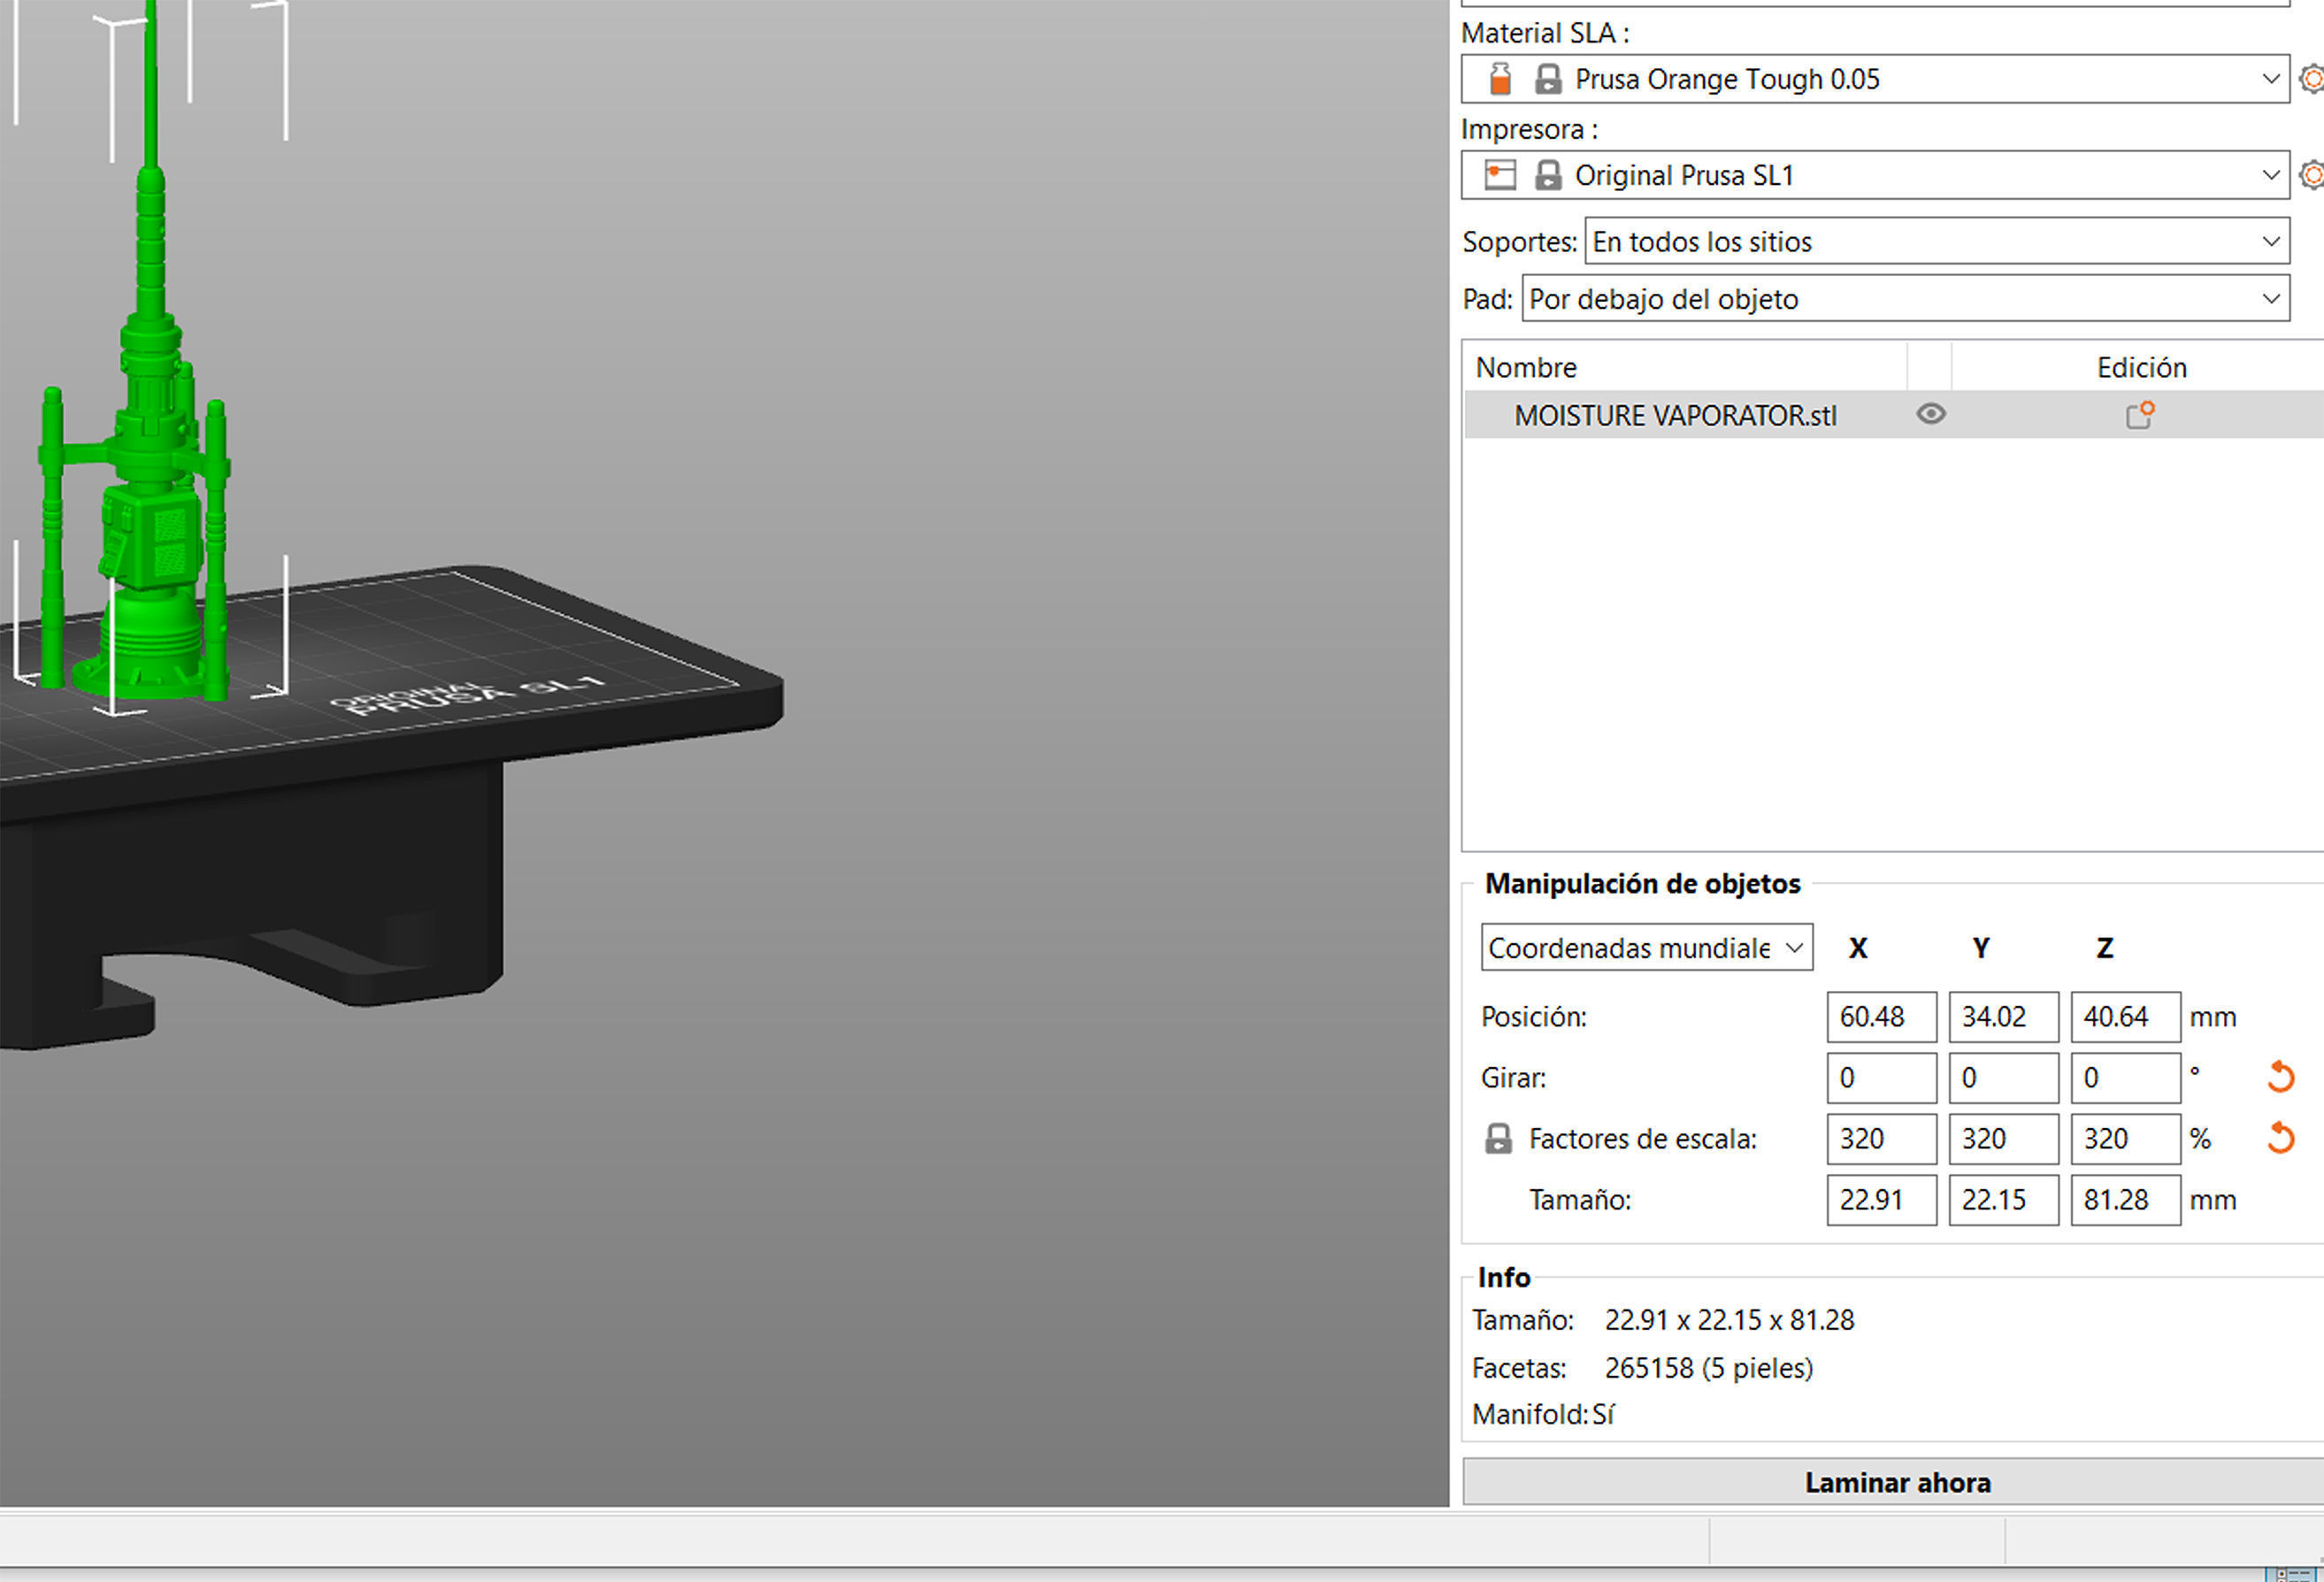This screenshot has height=1582, width=2324.
Task: Click the Info size 22.91 x 22.15 x 81.28
Action: click(1729, 1320)
